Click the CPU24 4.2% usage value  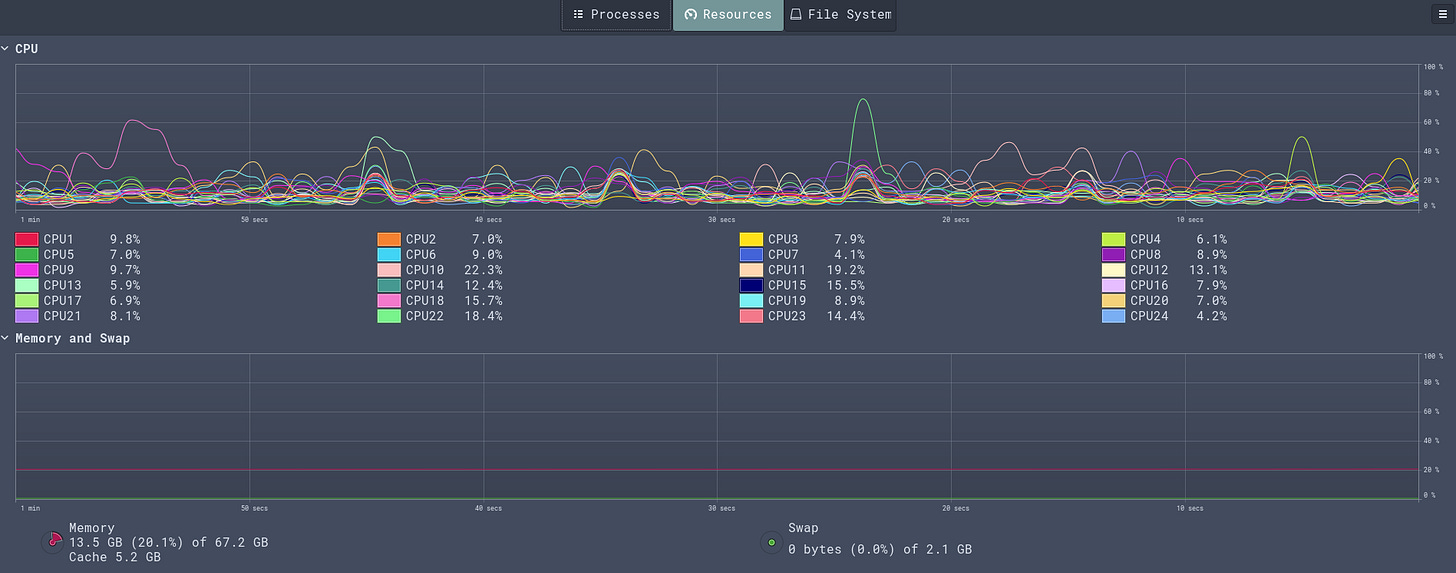1212,316
